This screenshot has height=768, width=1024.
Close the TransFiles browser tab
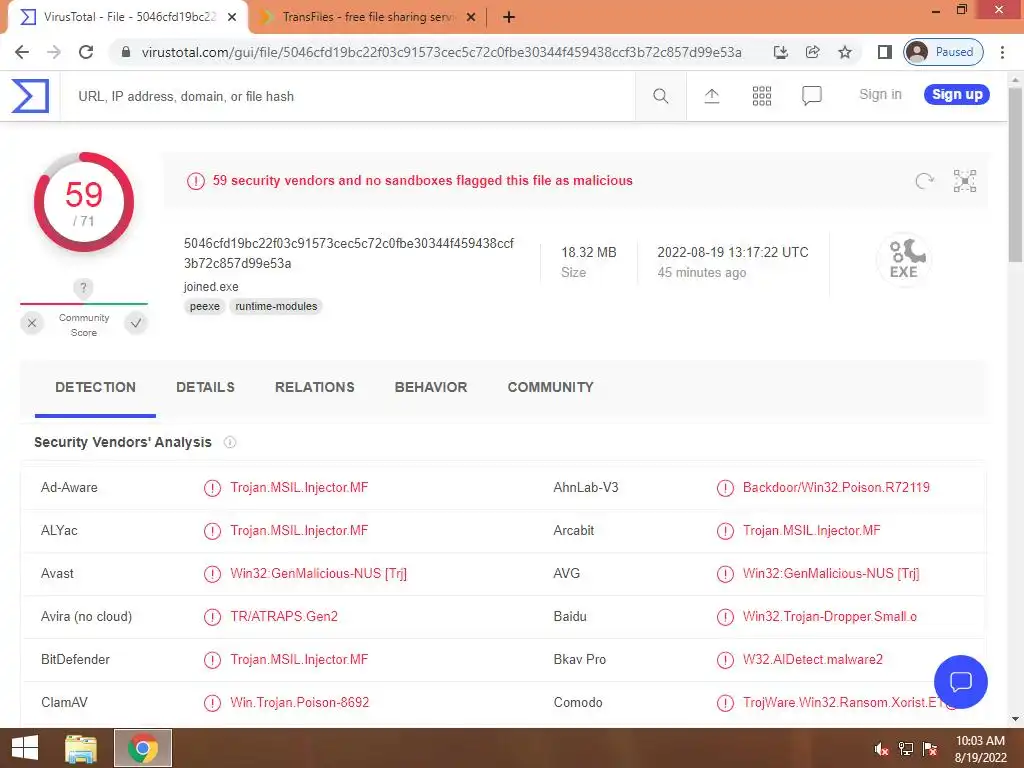point(471,17)
